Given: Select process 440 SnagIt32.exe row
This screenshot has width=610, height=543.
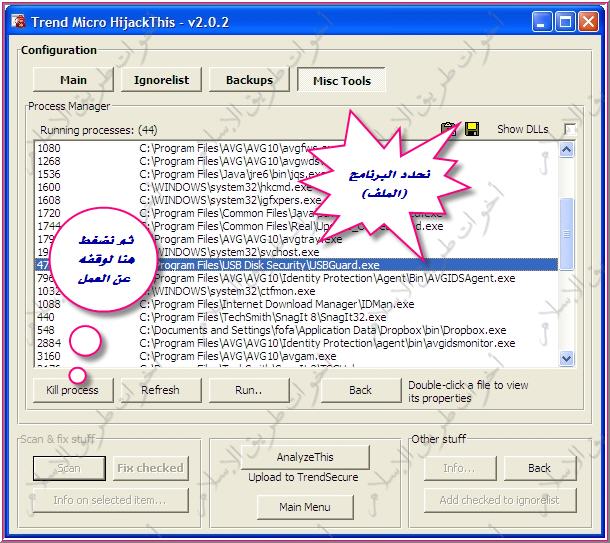Looking at the screenshot, I should (x=296, y=317).
